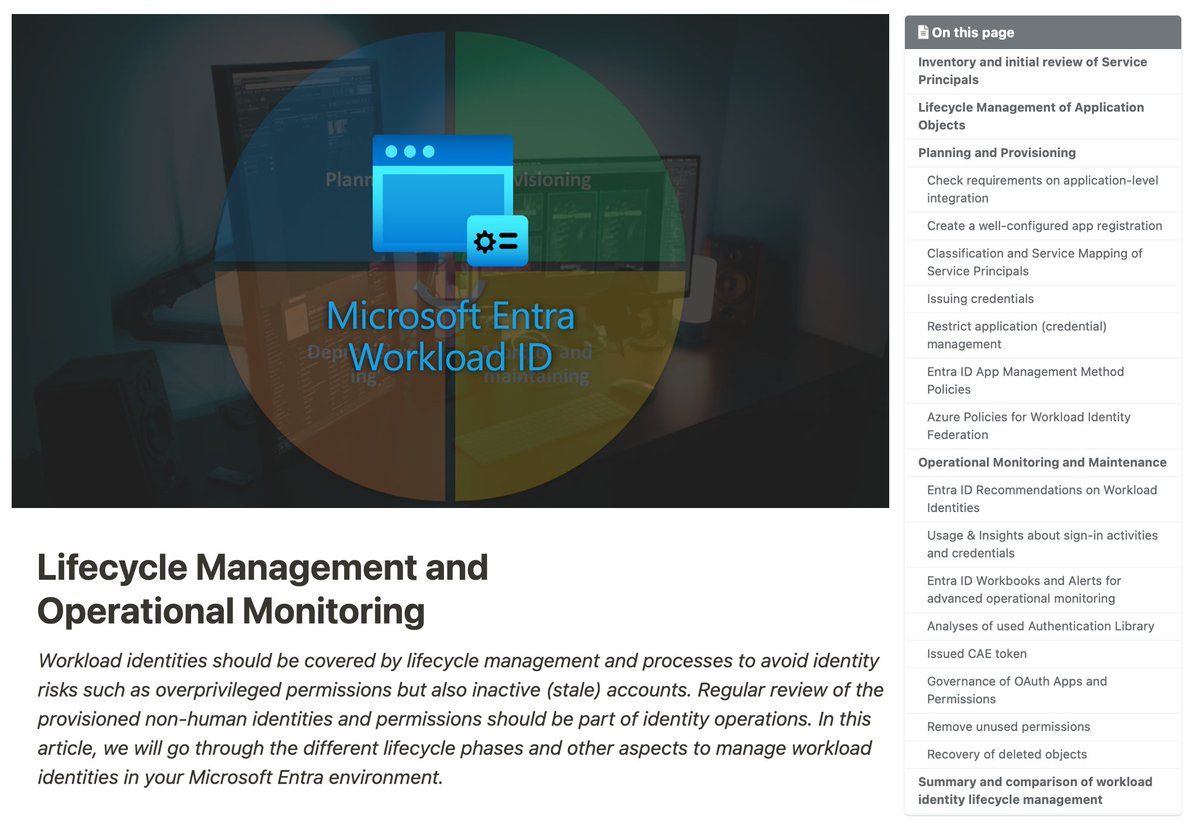Open Classification and Service Mapping of Service Principals
The width and height of the screenshot is (1200, 835).
click(x=1043, y=262)
